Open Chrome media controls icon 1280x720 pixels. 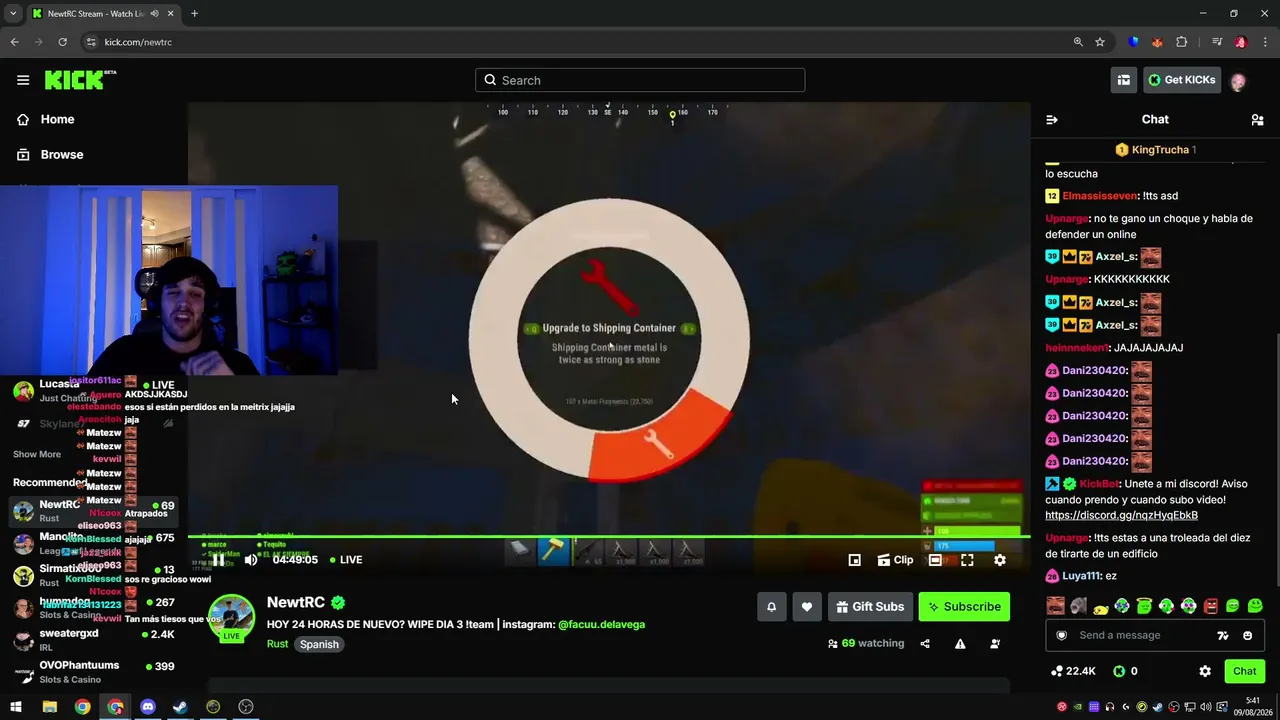1216,42
